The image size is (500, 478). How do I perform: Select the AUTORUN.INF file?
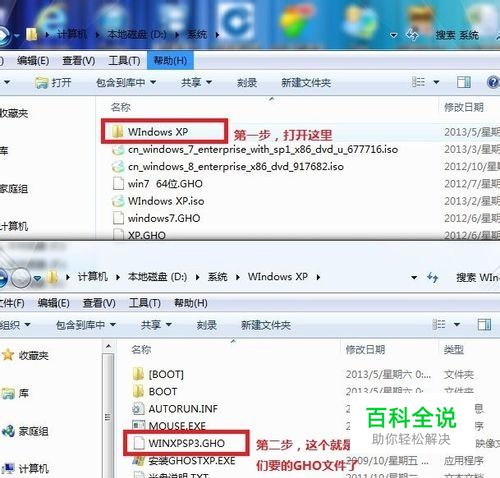(175, 409)
